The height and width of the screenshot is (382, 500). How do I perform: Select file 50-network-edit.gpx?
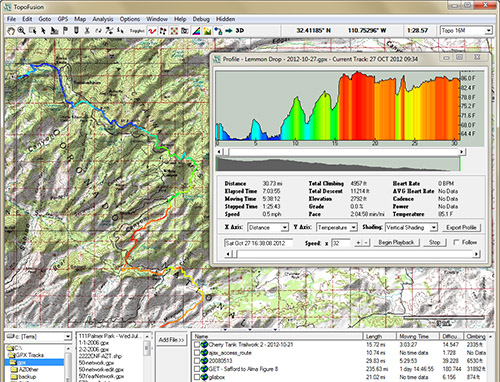click(101, 369)
